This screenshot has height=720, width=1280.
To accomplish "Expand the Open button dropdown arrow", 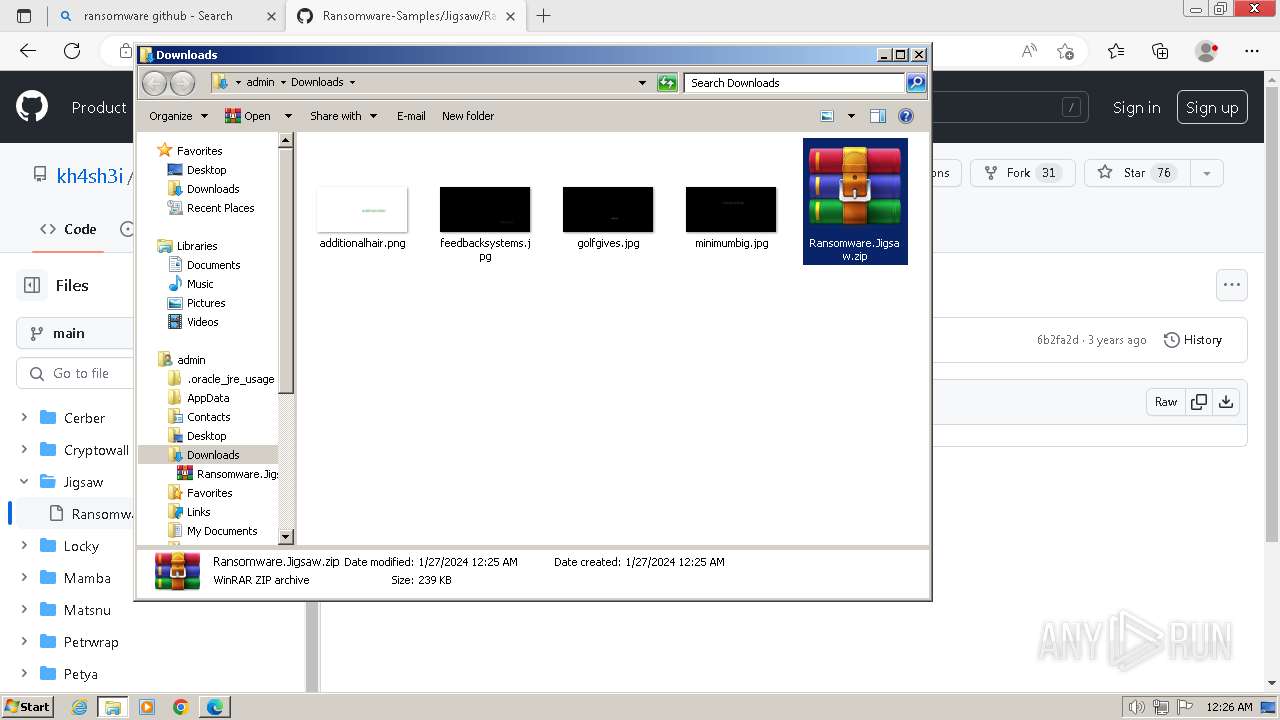I will [288, 116].
